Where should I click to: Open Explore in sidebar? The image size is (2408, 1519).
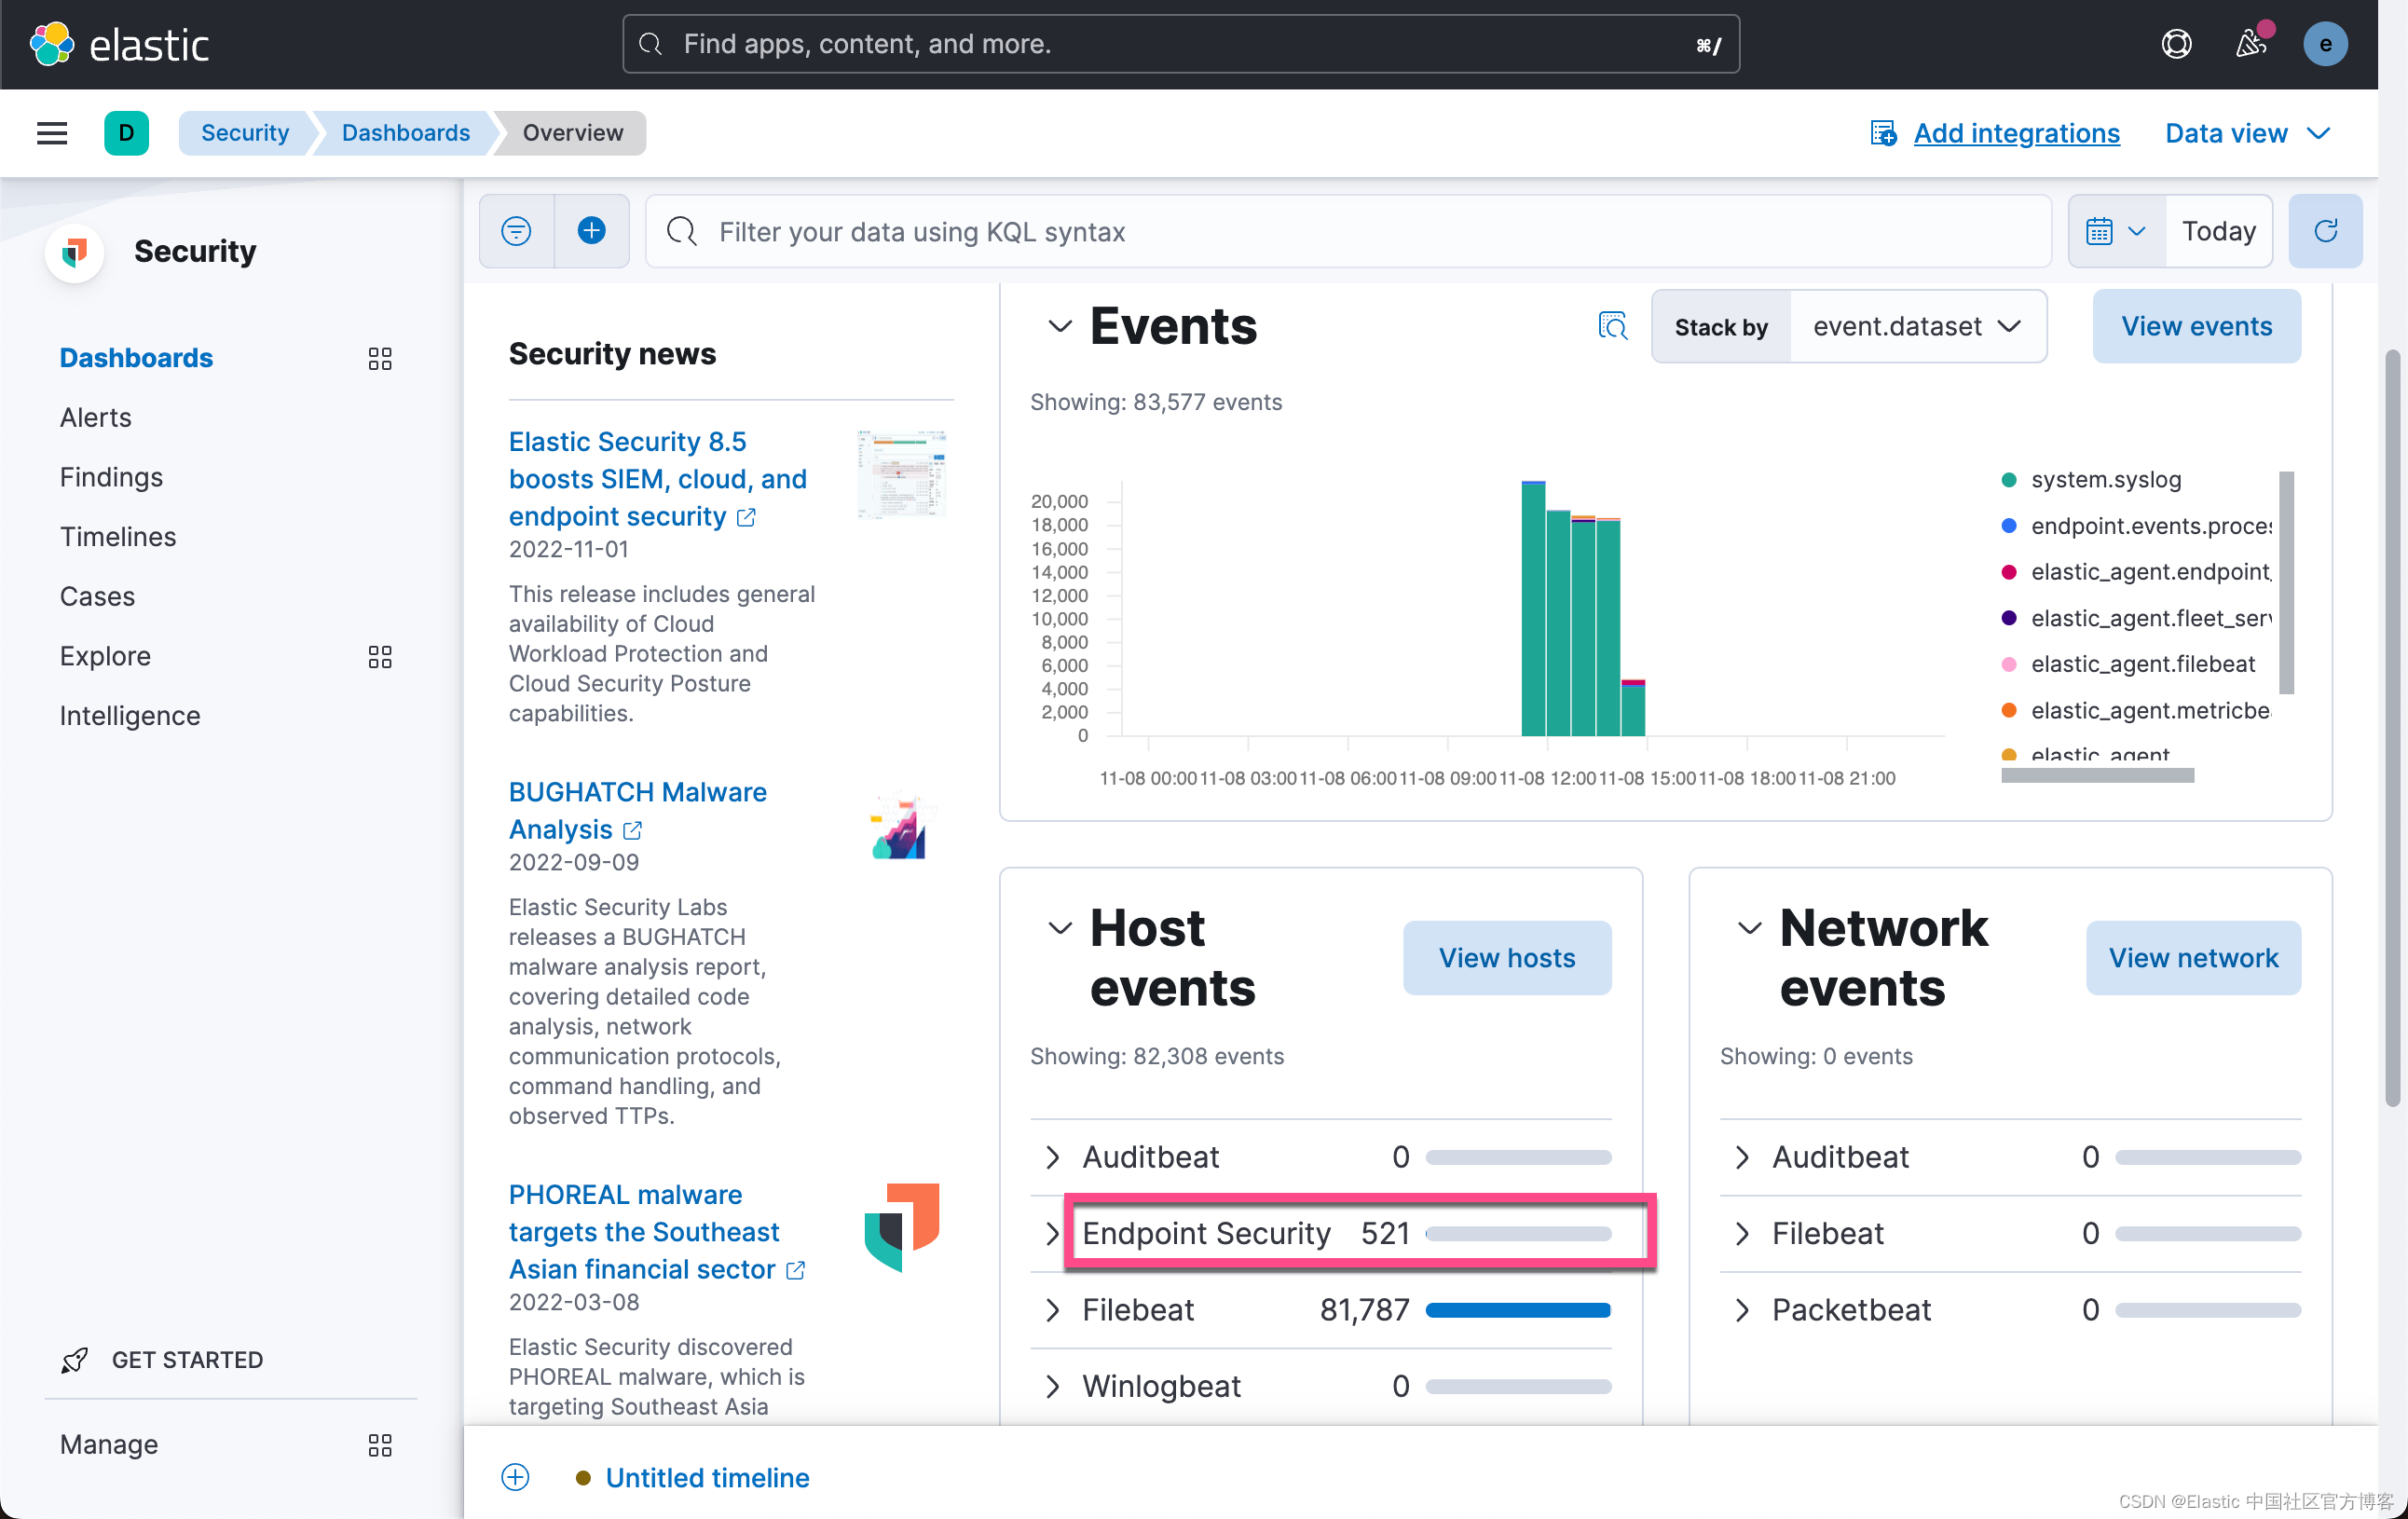pyautogui.click(x=105, y=657)
